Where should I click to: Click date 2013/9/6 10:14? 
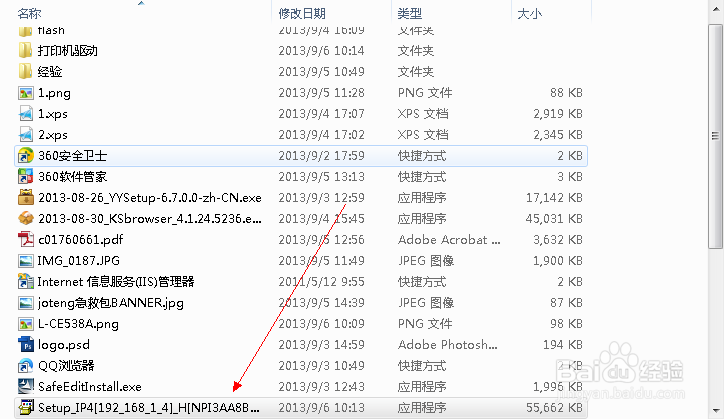coord(321,50)
